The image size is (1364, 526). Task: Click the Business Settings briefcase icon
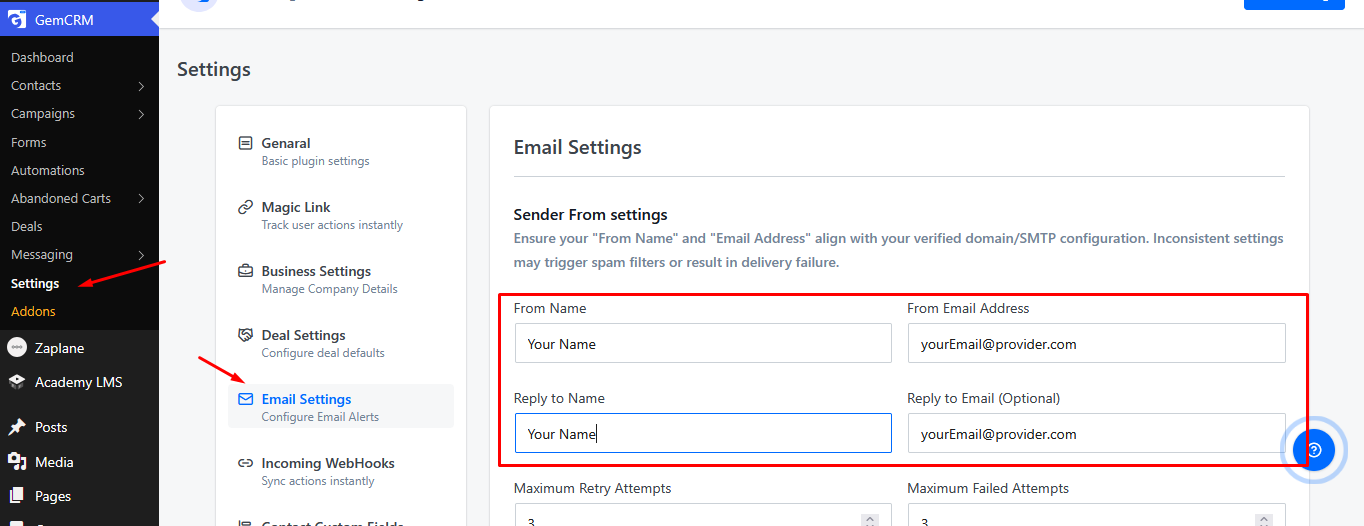245,271
